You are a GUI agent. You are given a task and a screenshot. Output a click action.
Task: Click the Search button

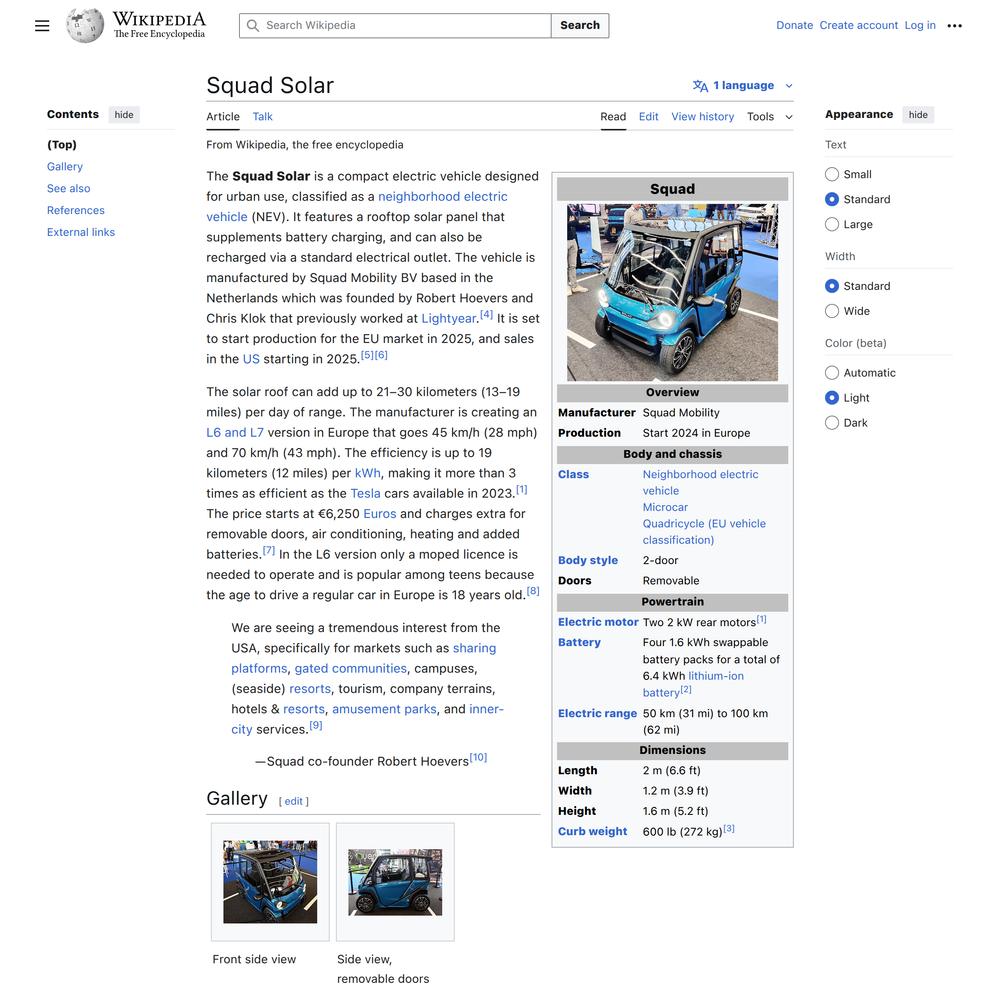[x=580, y=26]
